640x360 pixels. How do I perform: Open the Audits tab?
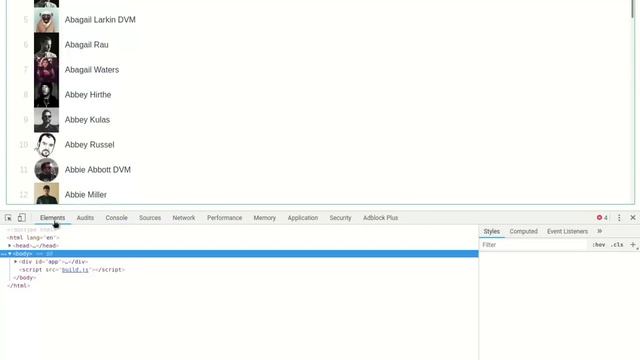[85, 218]
